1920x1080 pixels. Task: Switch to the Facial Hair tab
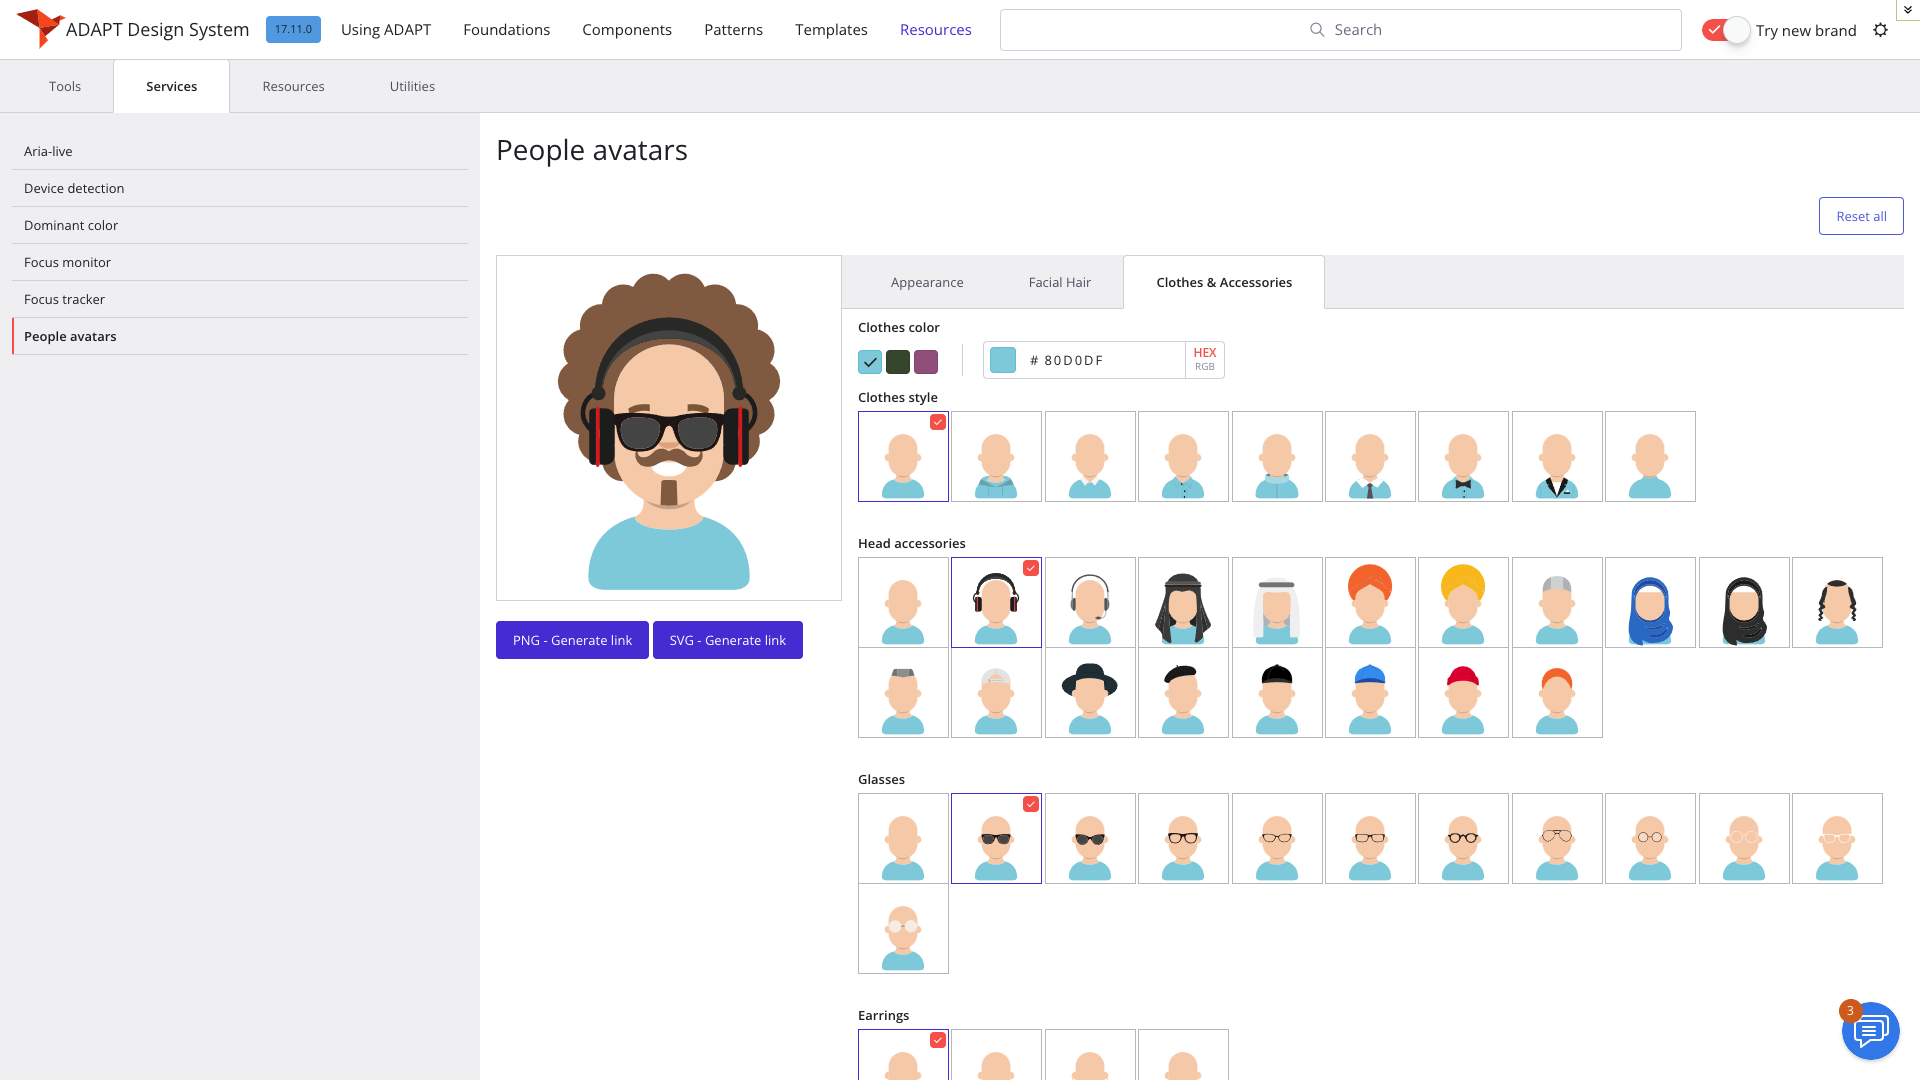1059,283
